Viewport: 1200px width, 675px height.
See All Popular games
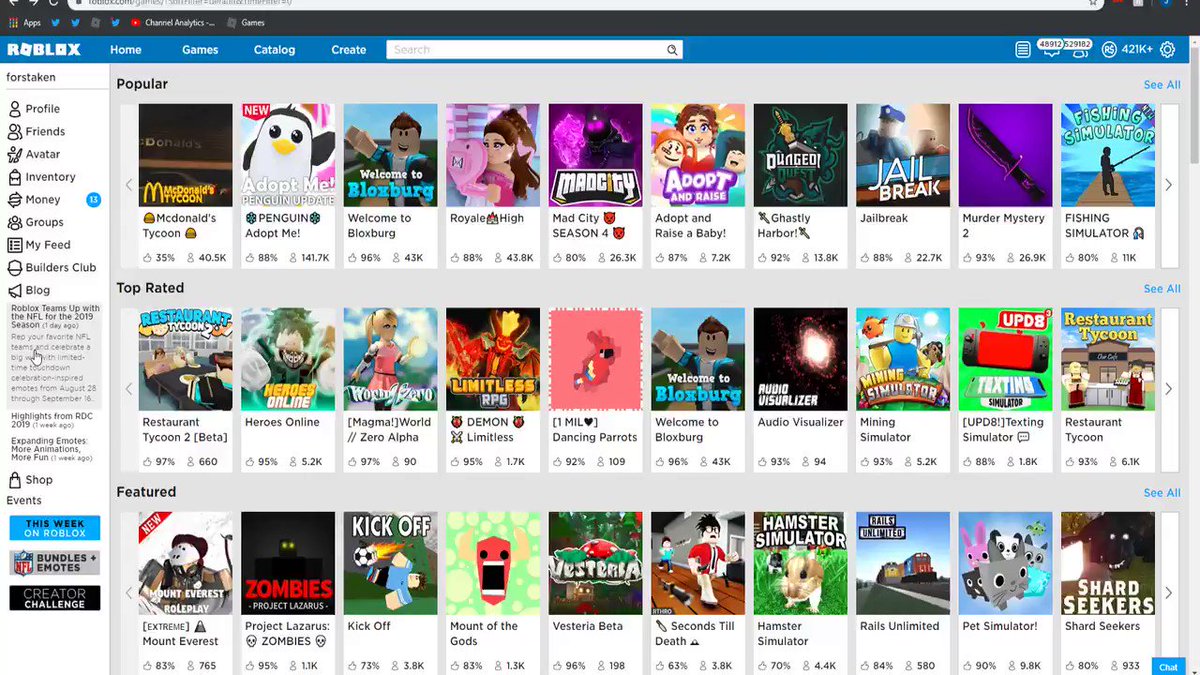(1162, 85)
